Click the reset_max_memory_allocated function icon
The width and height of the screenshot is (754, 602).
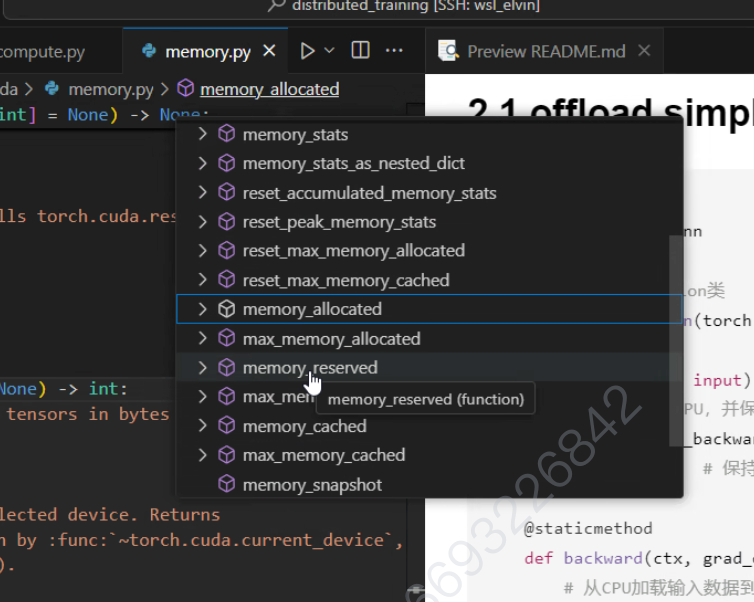[227, 250]
